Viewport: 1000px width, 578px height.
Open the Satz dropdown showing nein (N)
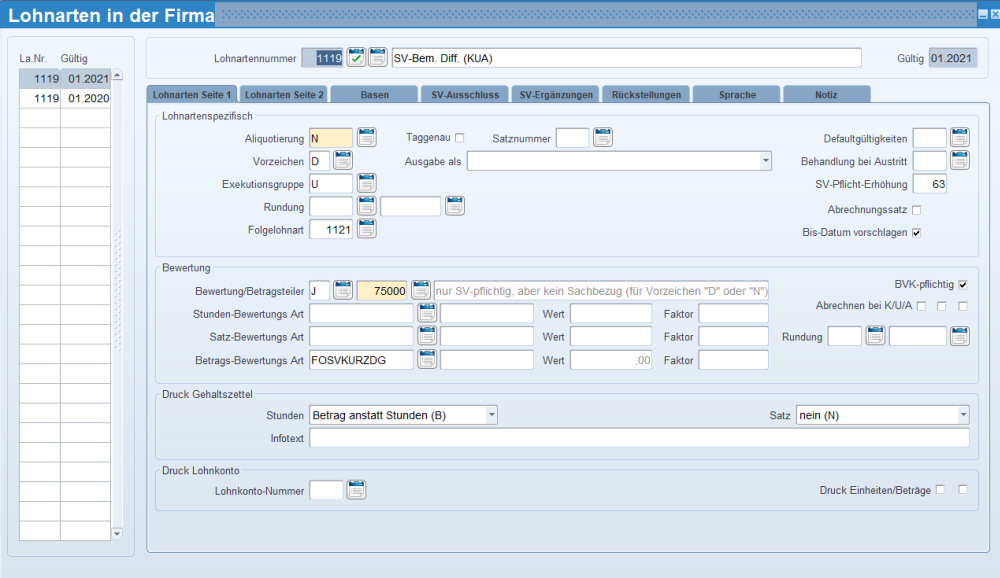point(963,415)
